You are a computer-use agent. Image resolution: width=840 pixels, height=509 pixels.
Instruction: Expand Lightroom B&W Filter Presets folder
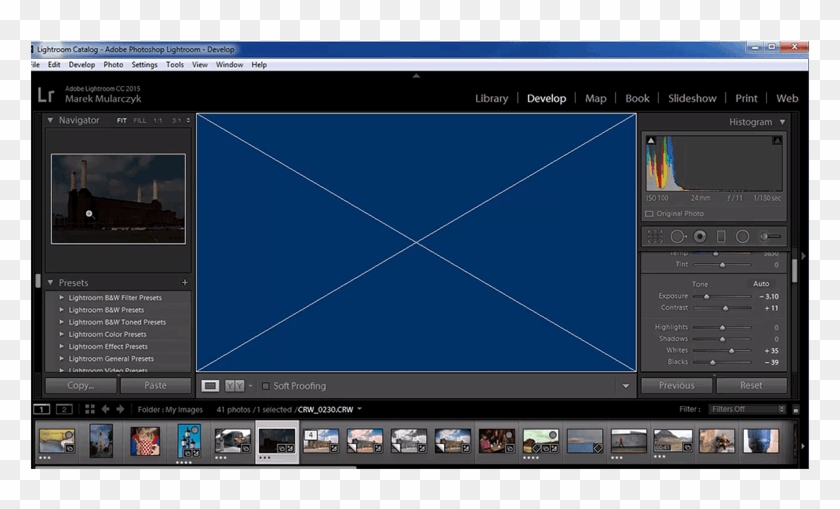pos(62,297)
